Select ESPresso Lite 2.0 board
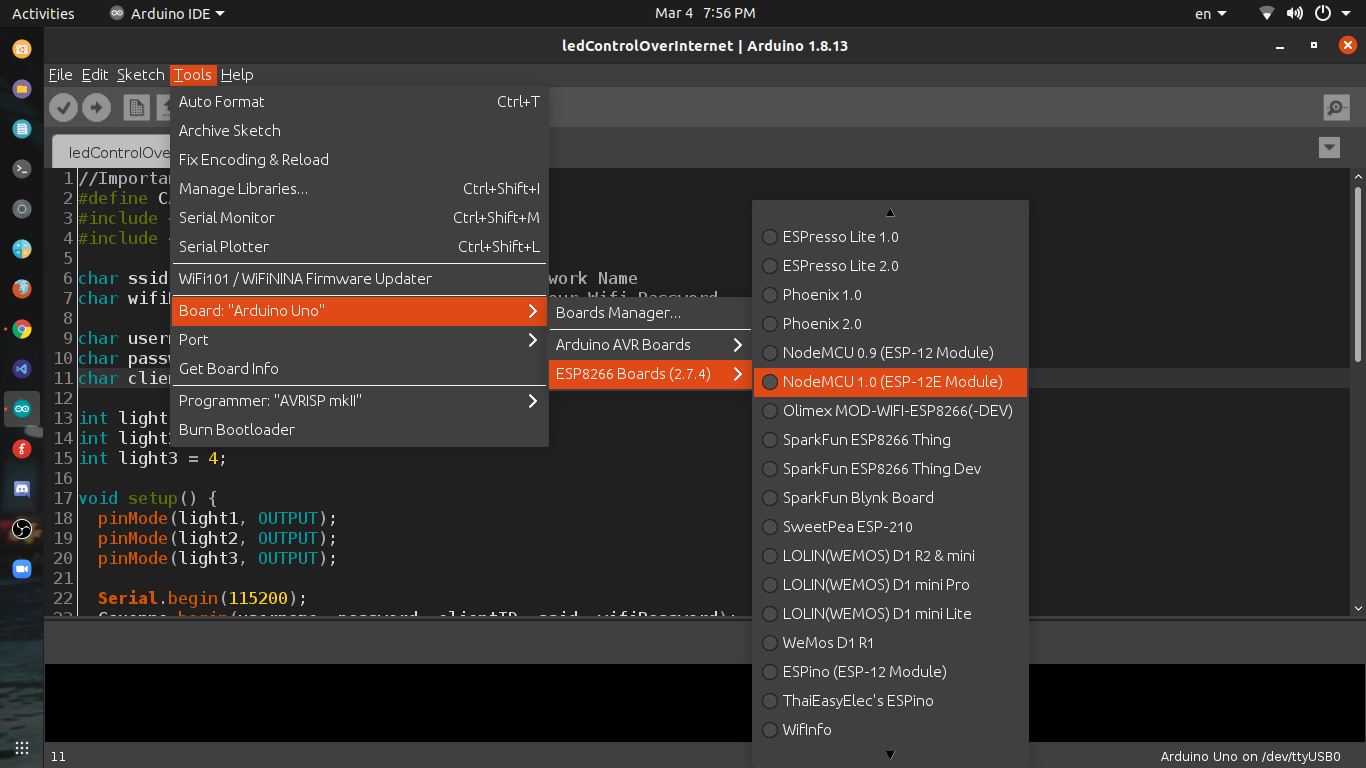Viewport: 1366px width, 768px height. point(890,266)
